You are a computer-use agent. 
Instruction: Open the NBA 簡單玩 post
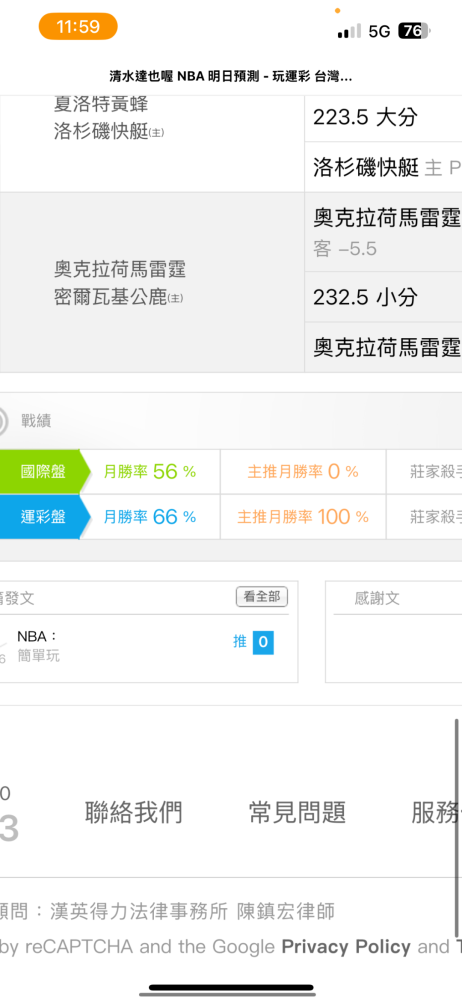point(38,645)
